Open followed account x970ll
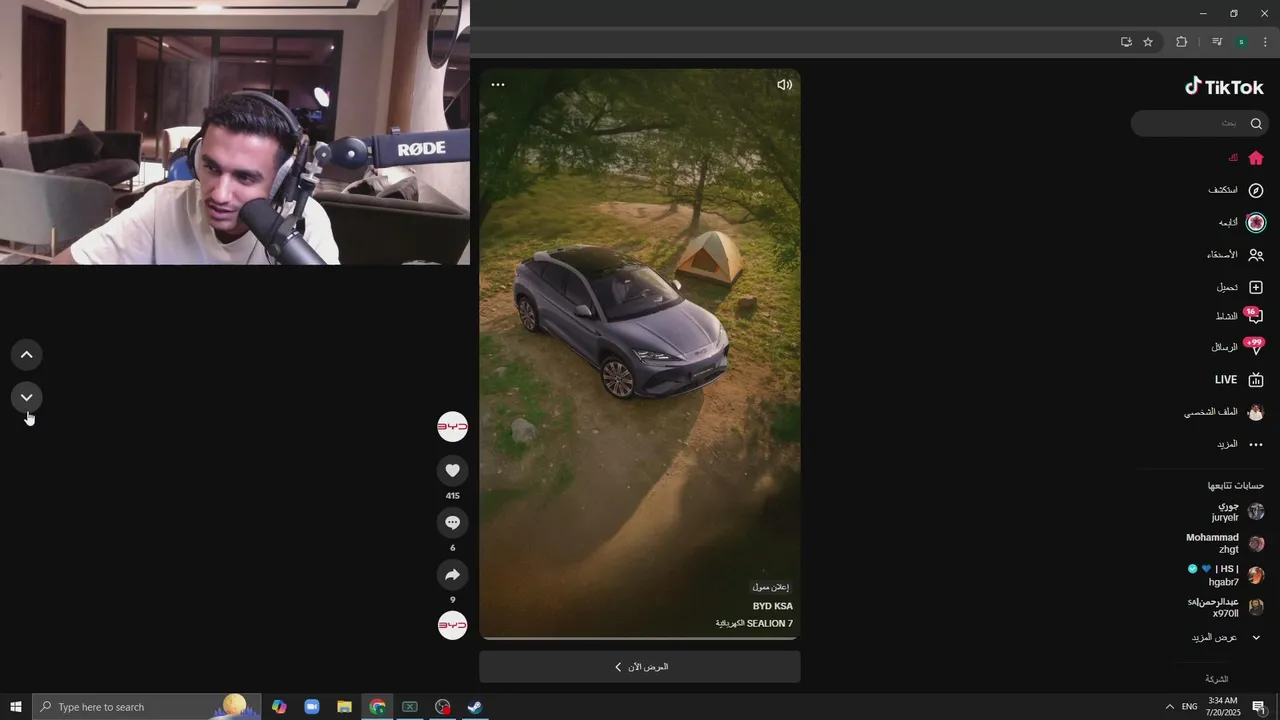The image size is (1280, 720). [x=1225, y=607]
